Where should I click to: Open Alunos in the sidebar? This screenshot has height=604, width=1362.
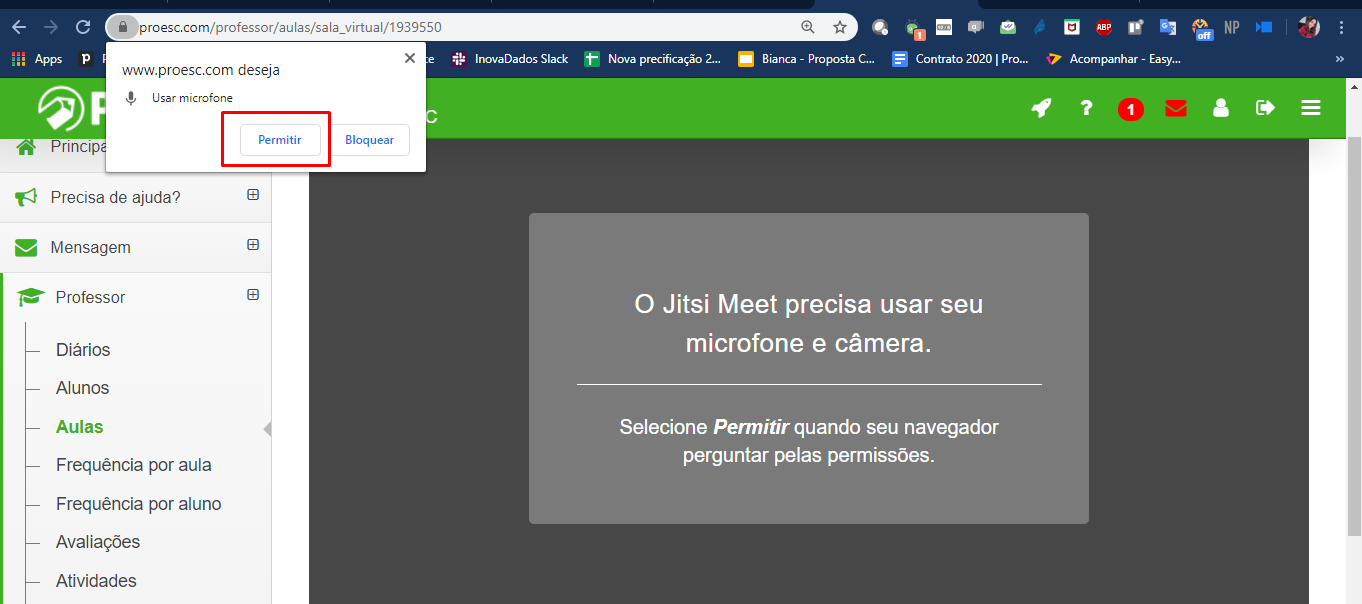click(x=83, y=388)
